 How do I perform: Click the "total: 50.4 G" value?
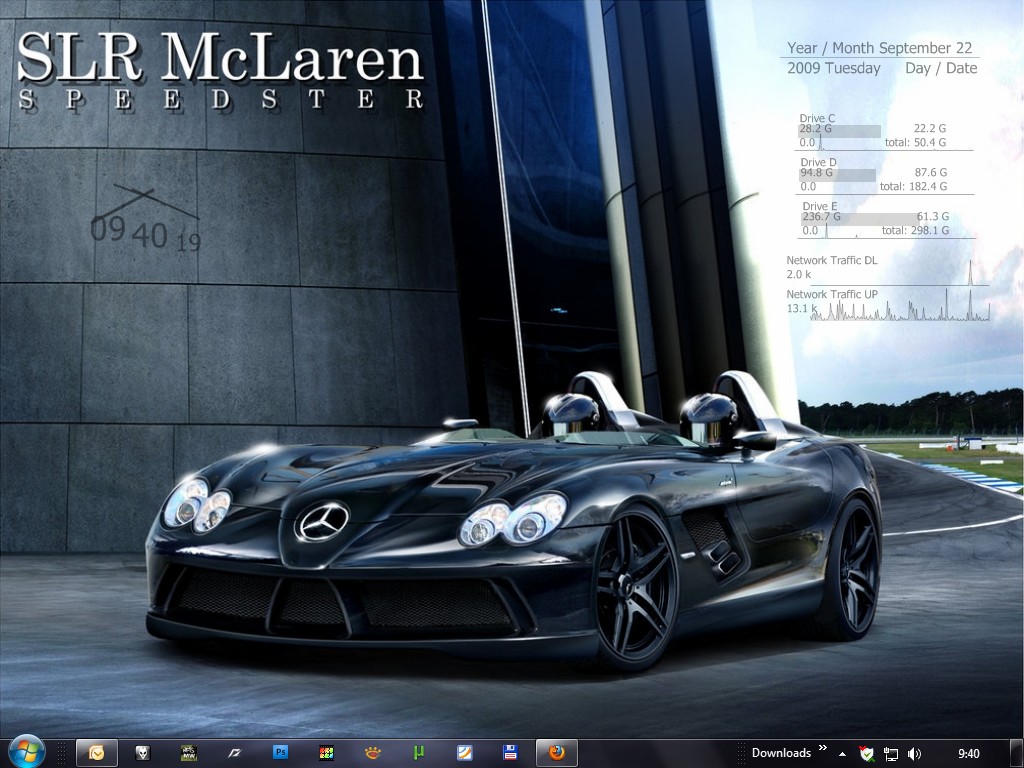point(915,142)
